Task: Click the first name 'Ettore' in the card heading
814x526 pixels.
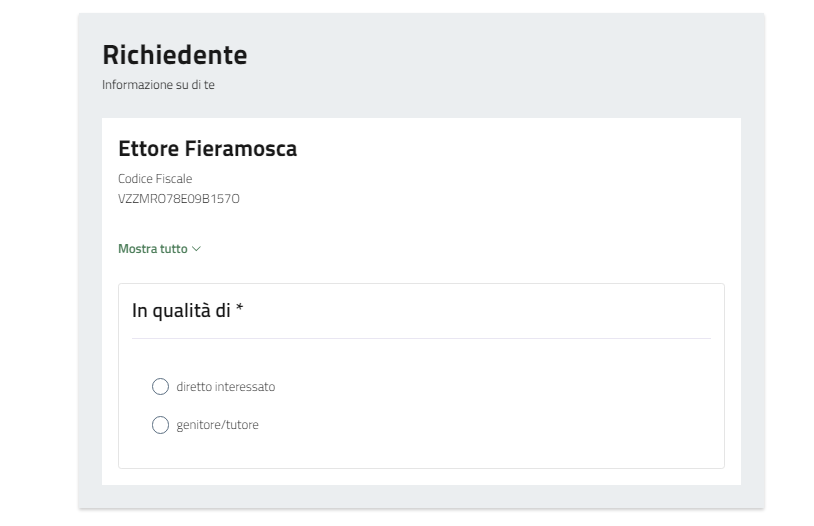Action: pyautogui.click(x=148, y=149)
